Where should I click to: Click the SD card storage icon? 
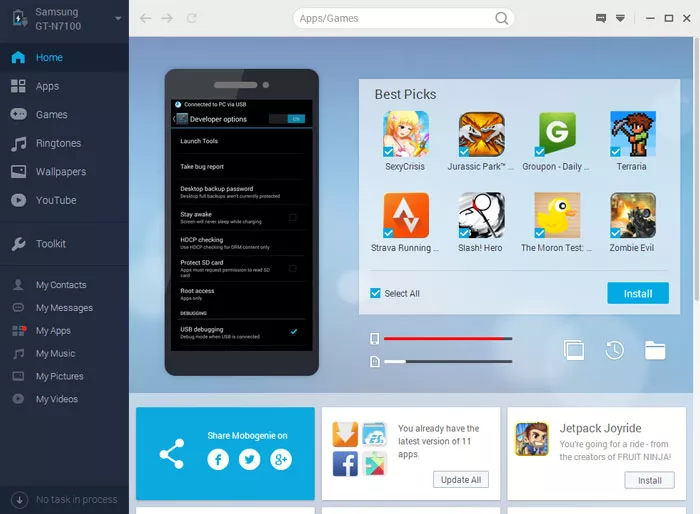tap(375, 361)
